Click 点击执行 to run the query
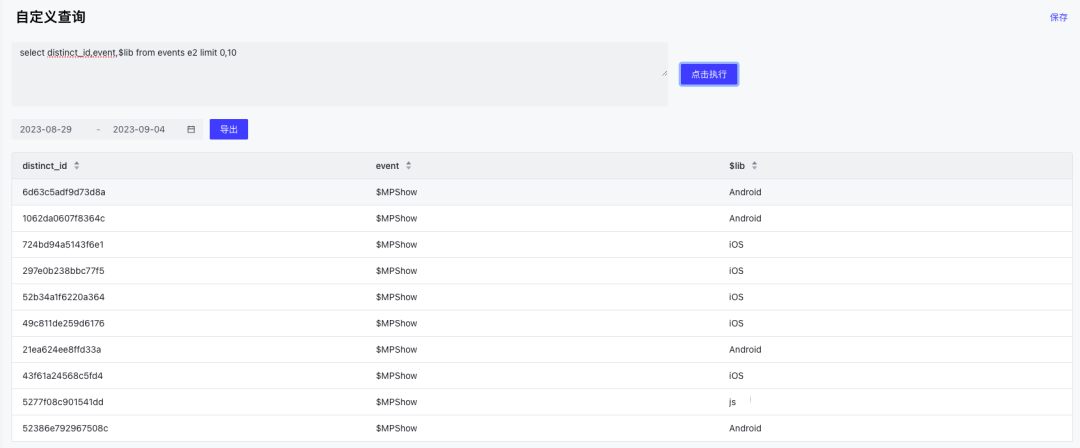The image size is (1080, 448). 709,74
